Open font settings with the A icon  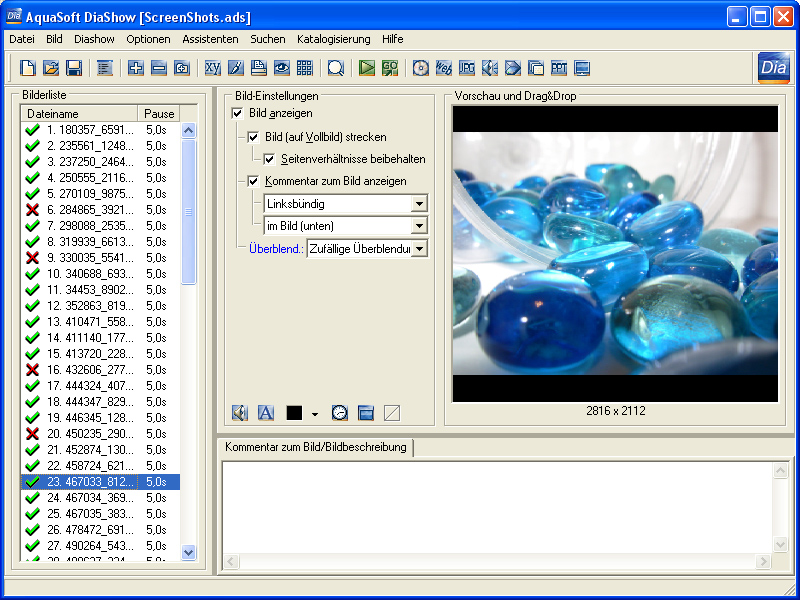pyautogui.click(x=266, y=412)
